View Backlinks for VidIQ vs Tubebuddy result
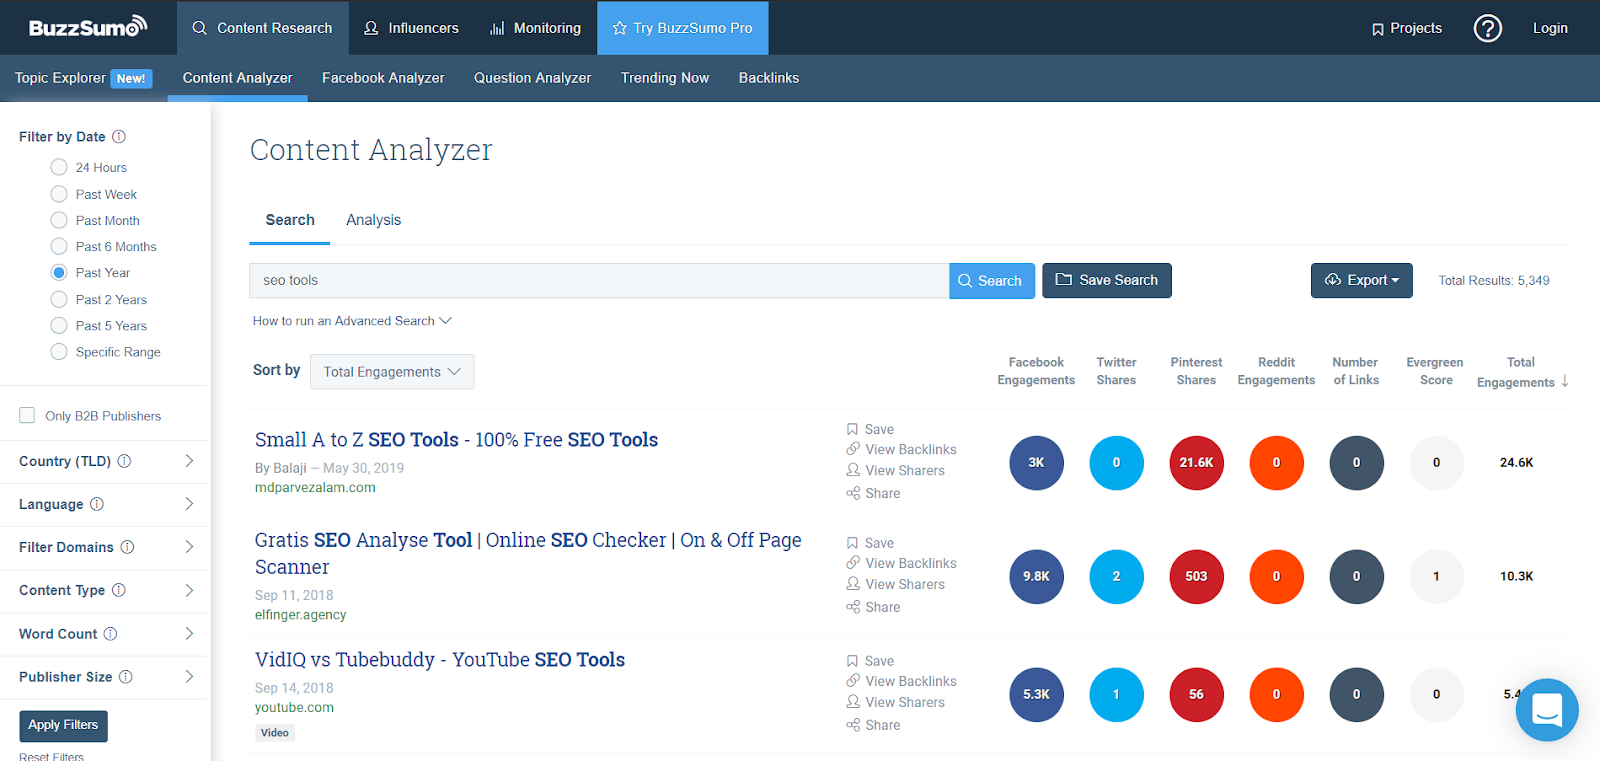 point(901,681)
